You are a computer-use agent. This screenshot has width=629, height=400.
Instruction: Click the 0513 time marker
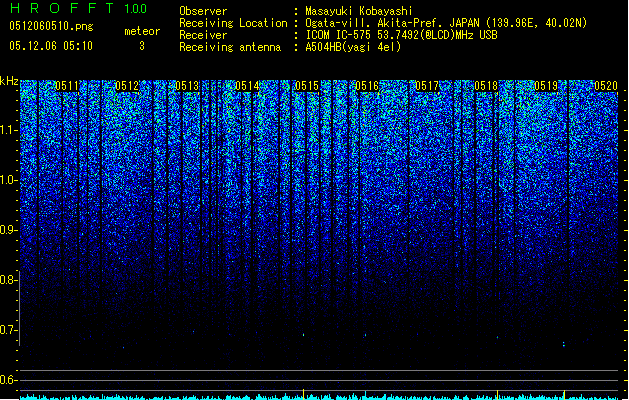[187, 86]
